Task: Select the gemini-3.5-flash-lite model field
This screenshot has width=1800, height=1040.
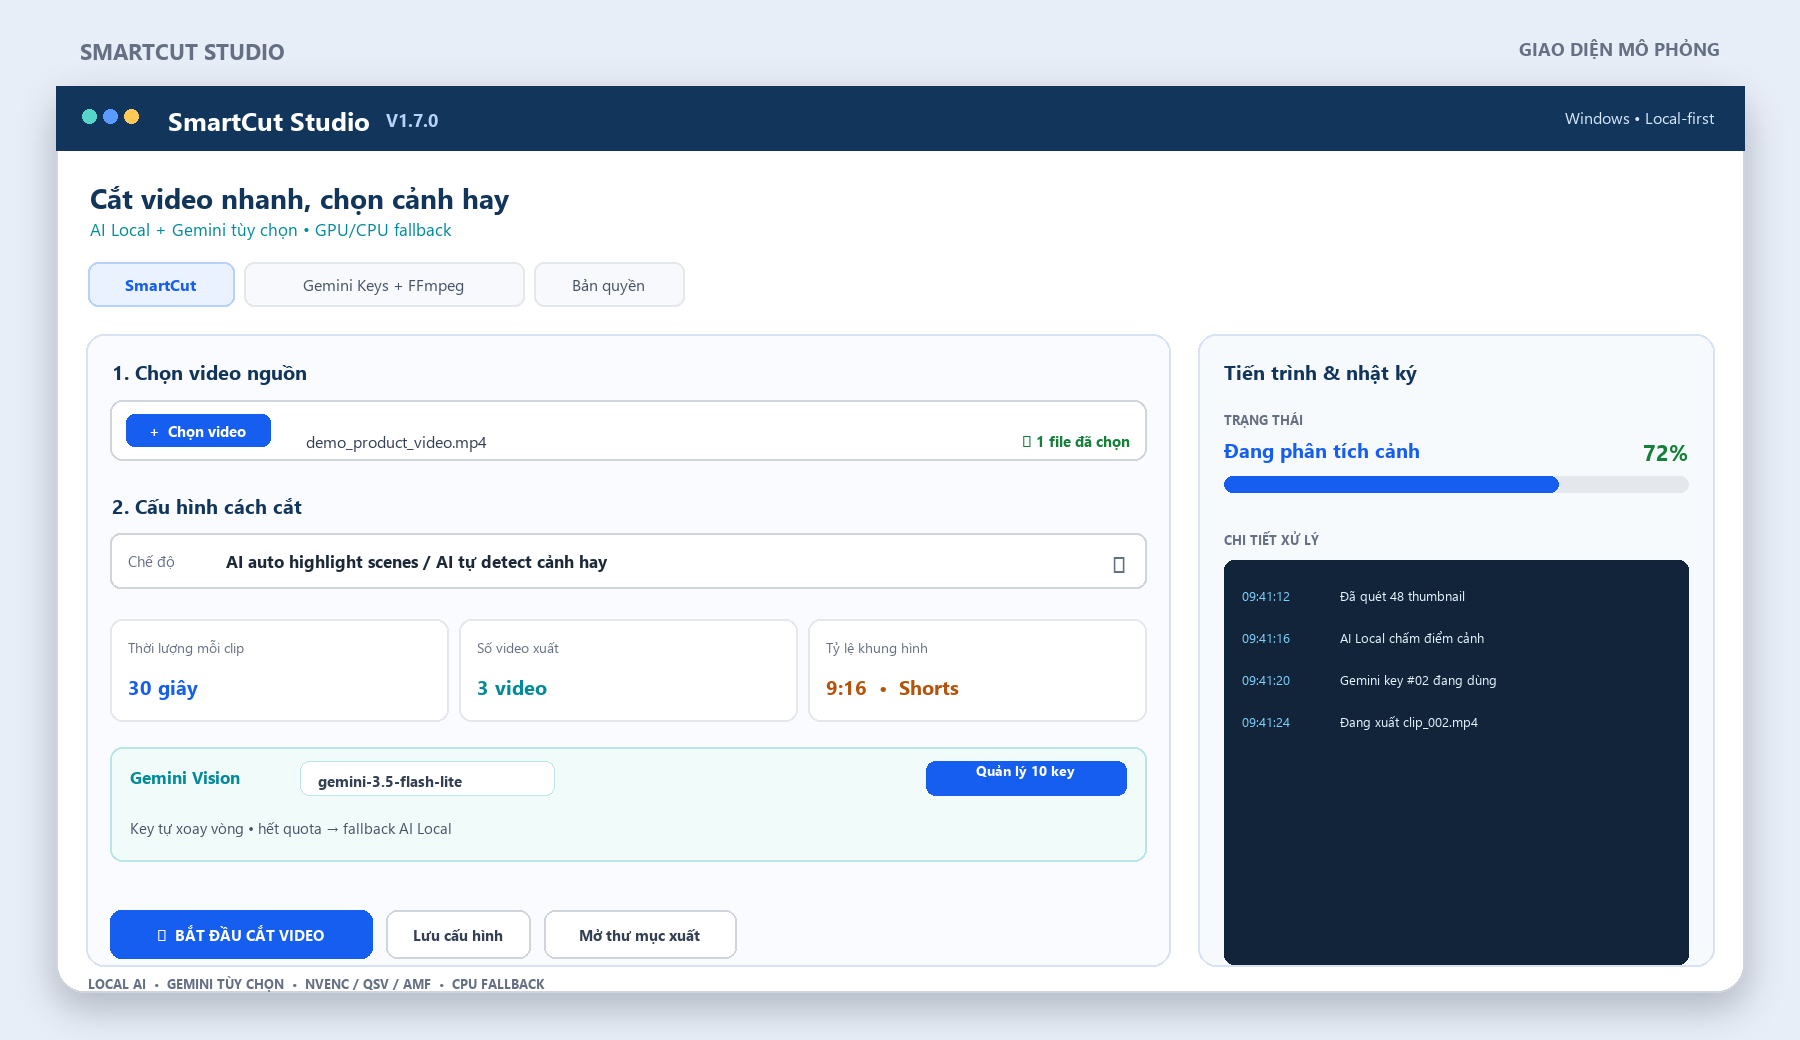Action: pyautogui.click(x=427, y=779)
